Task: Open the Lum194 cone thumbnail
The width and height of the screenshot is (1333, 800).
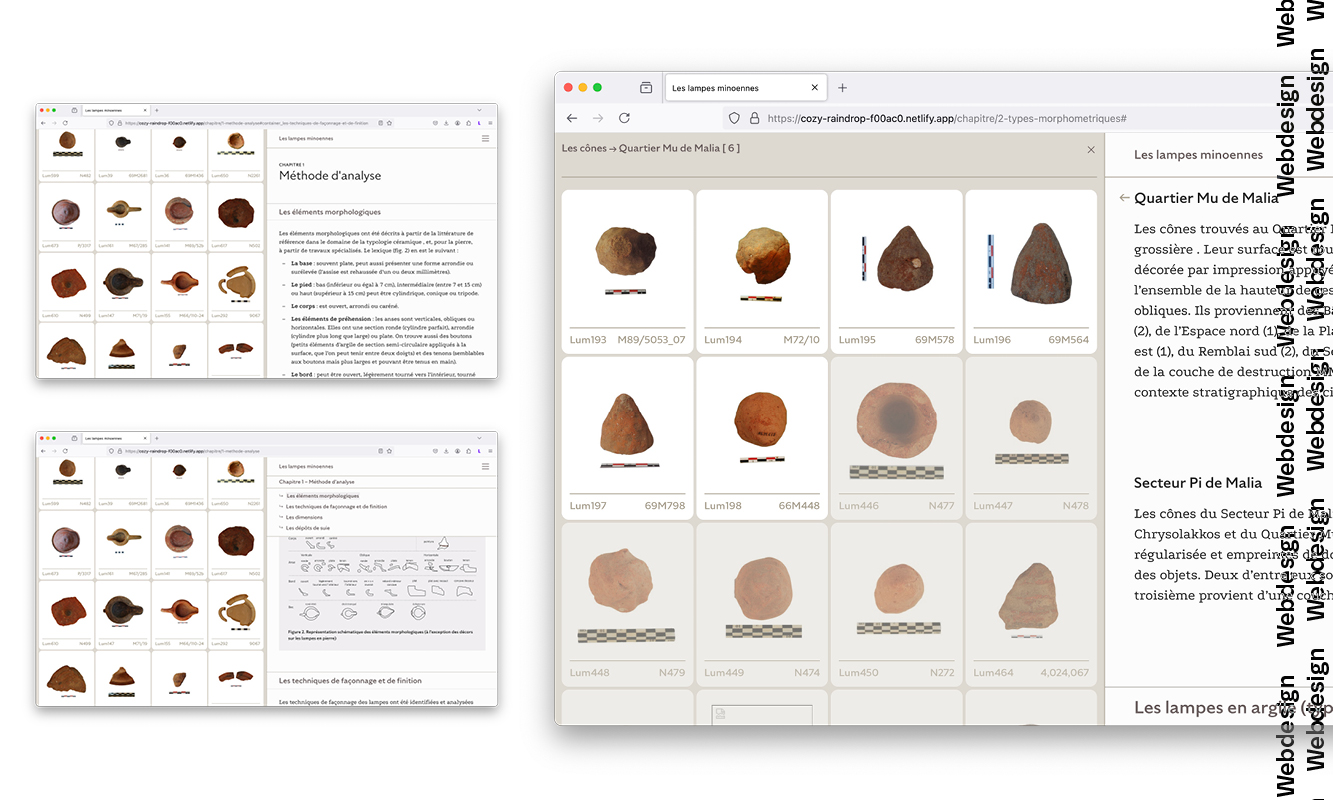Action: [x=762, y=271]
